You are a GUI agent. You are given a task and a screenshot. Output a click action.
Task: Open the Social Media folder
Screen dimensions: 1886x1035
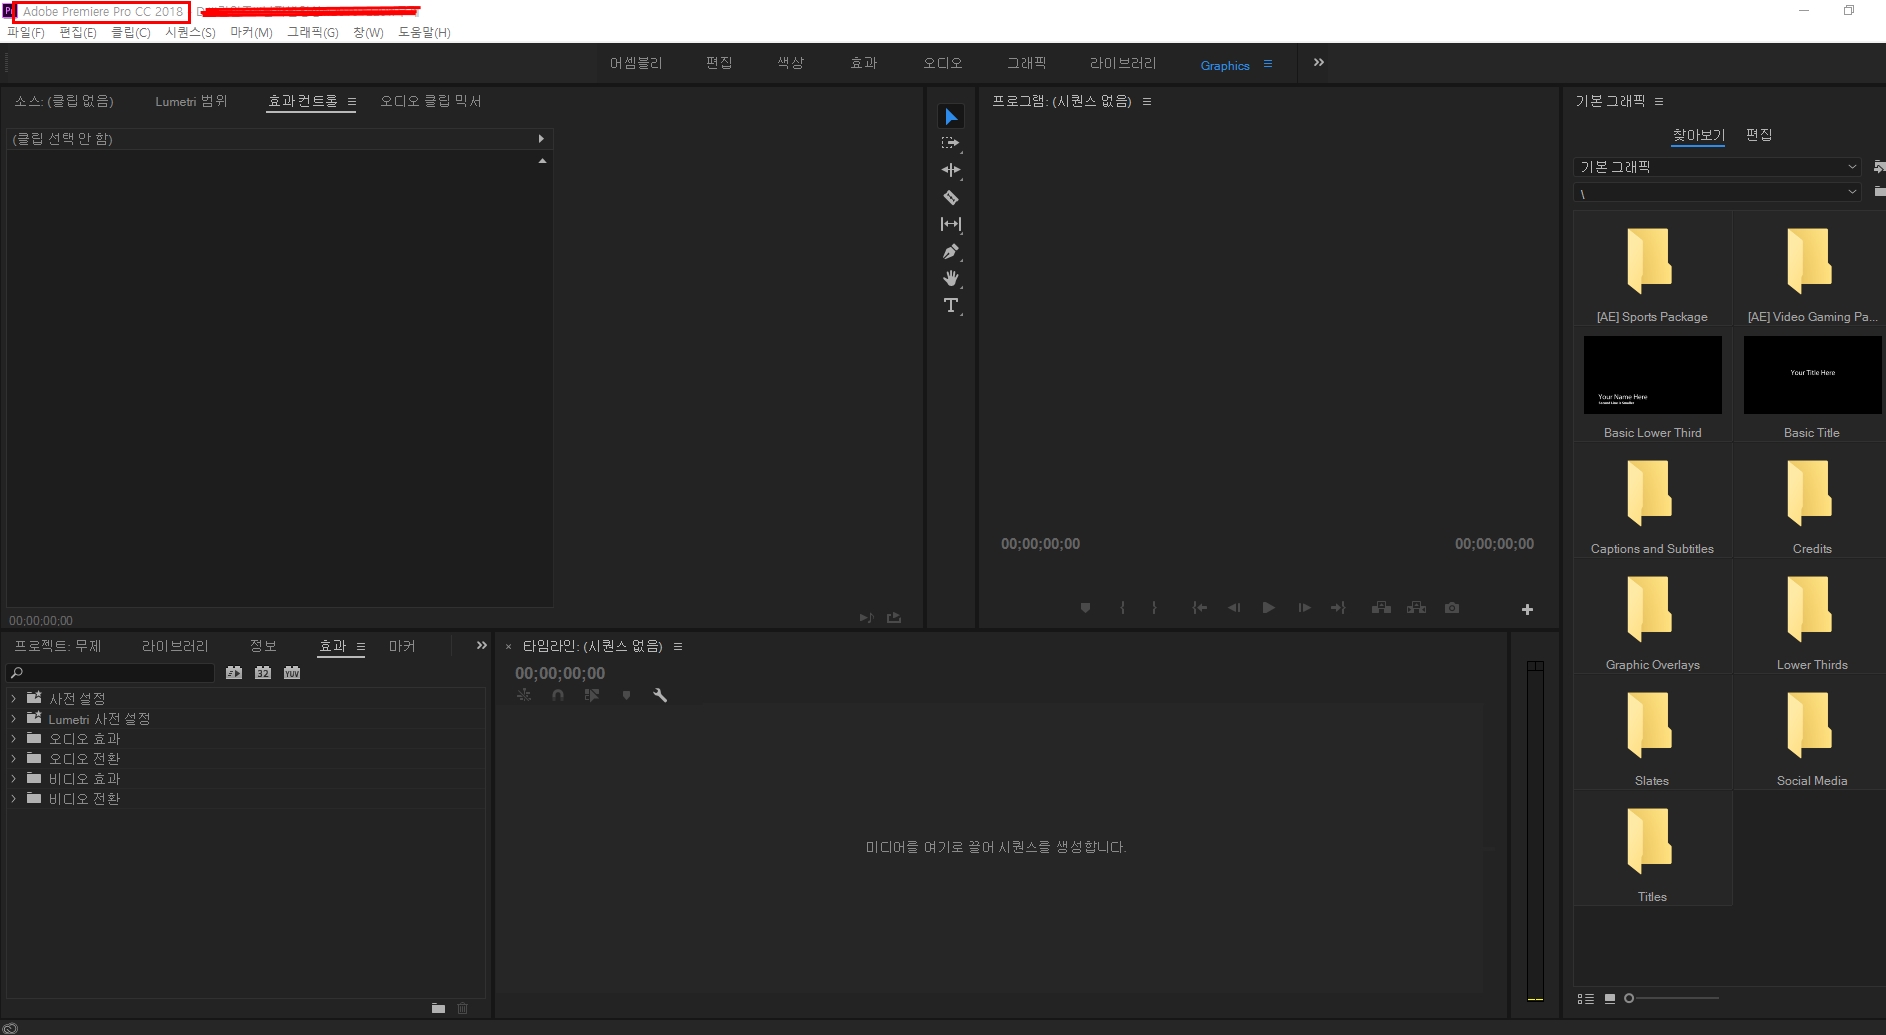(x=1811, y=732)
